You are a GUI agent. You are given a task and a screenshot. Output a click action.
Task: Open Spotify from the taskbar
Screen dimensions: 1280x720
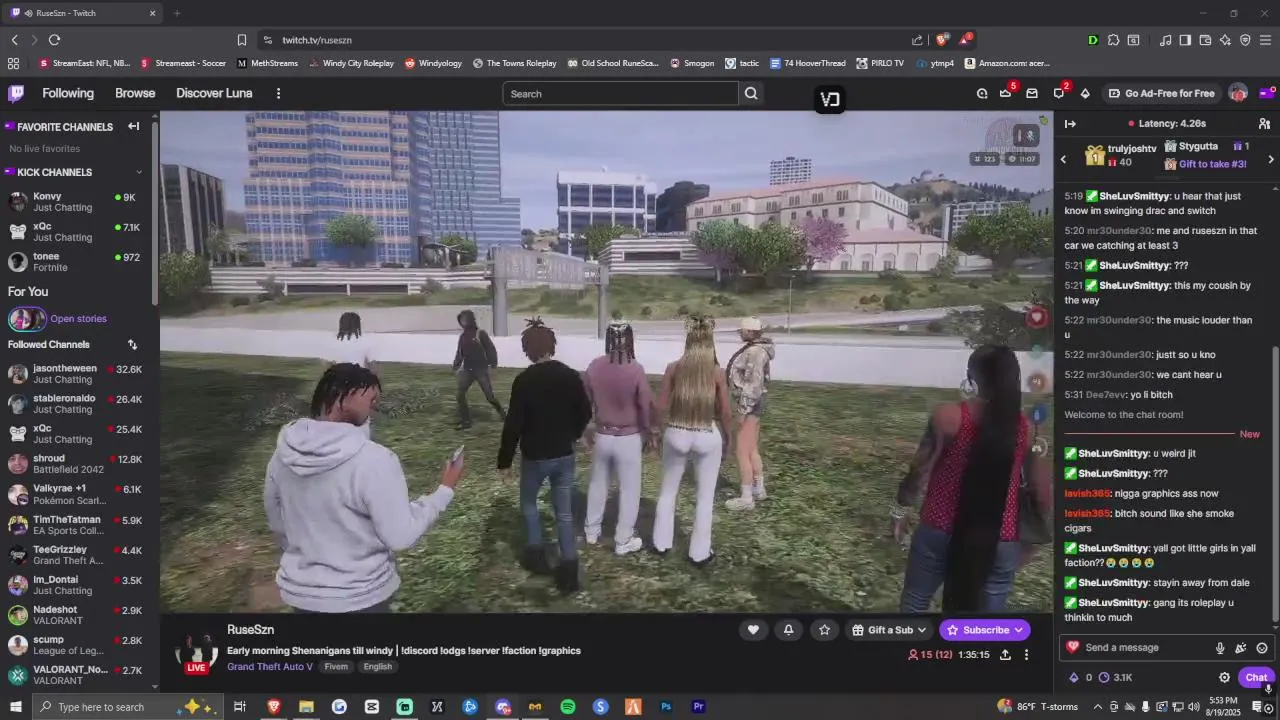click(x=568, y=707)
